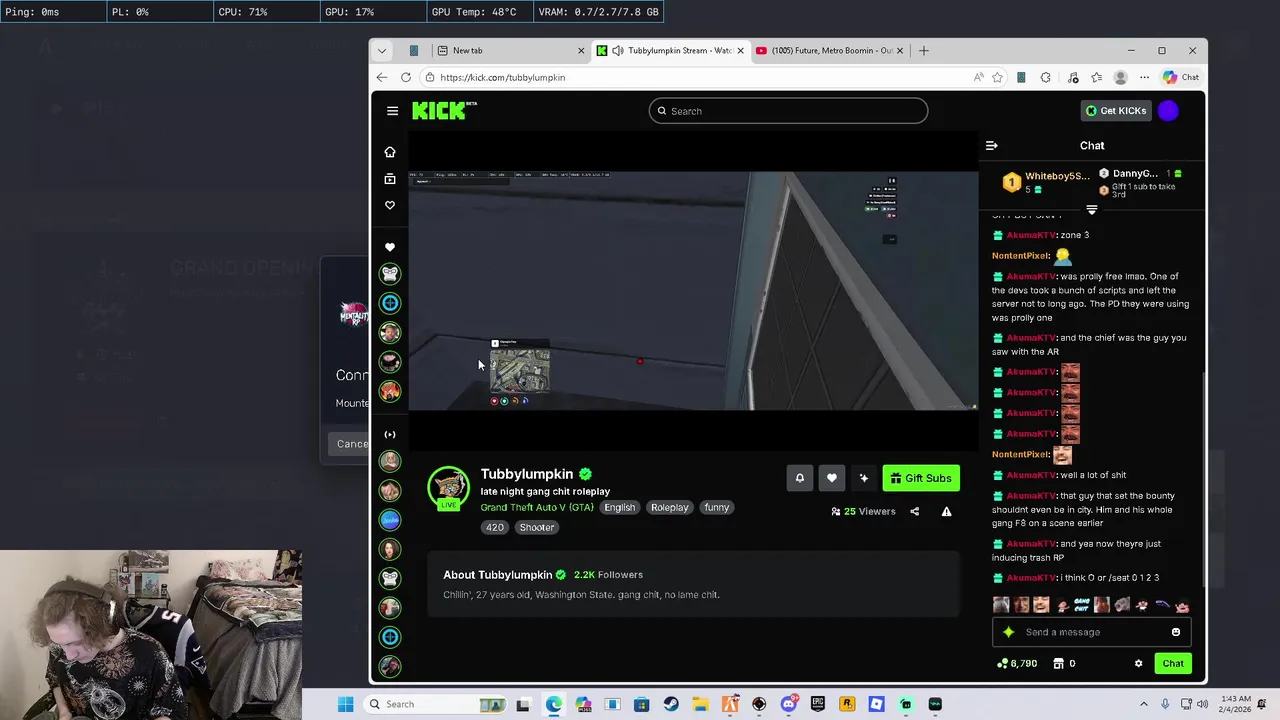
Task: Open the purple user avatar menu
Action: pos(1169,111)
